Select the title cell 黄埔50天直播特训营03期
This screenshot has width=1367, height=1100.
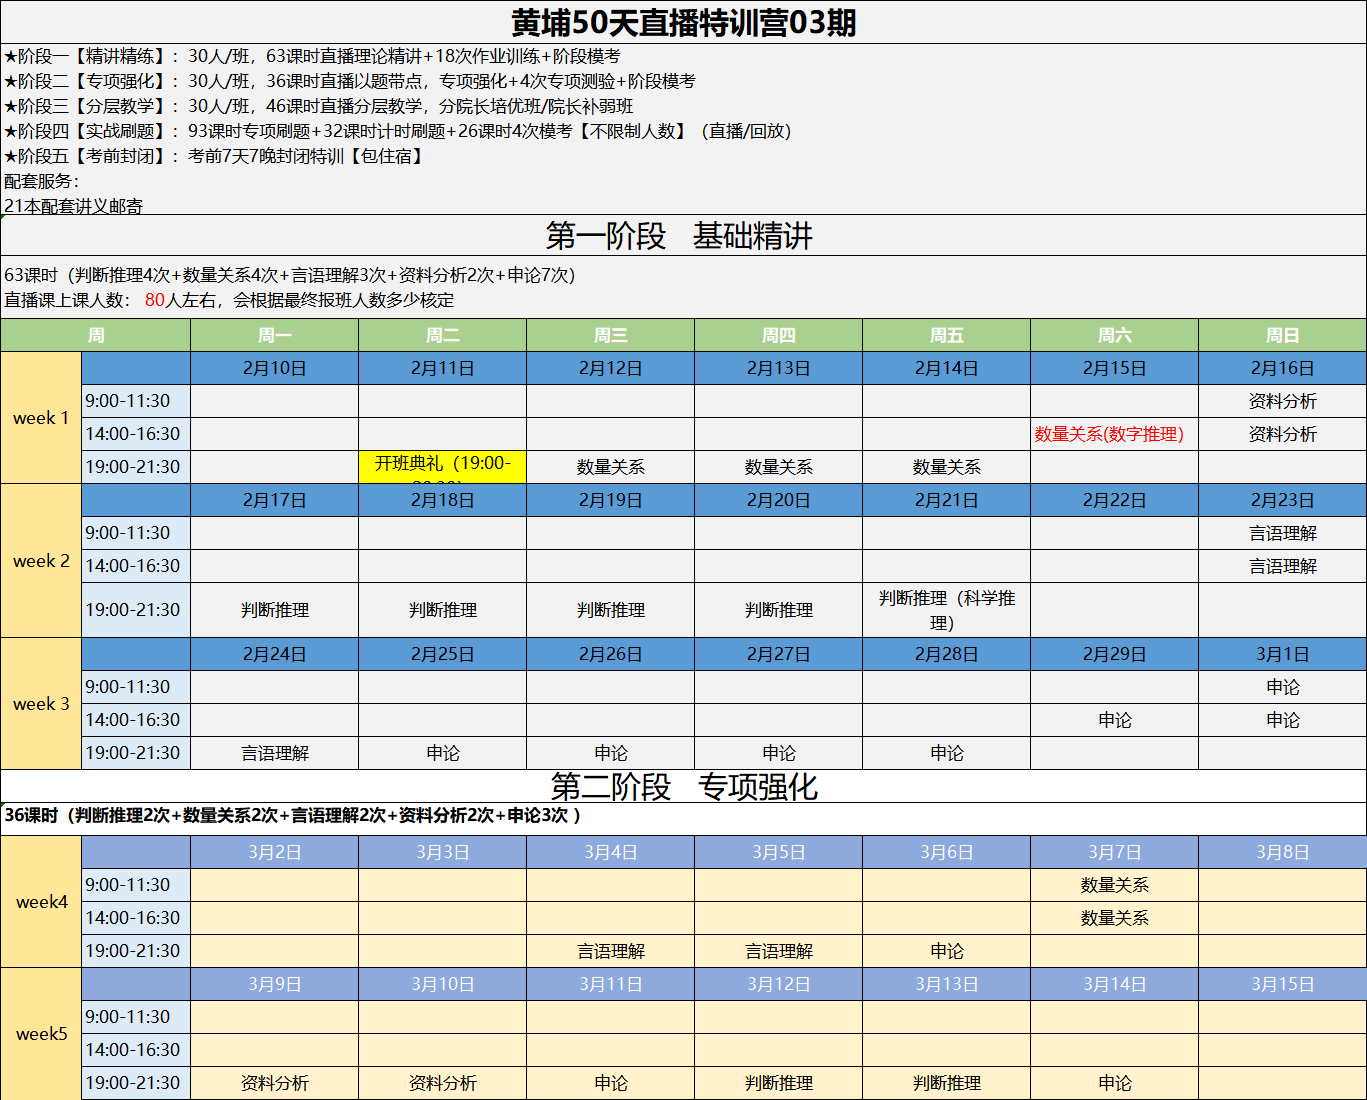(683, 23)
